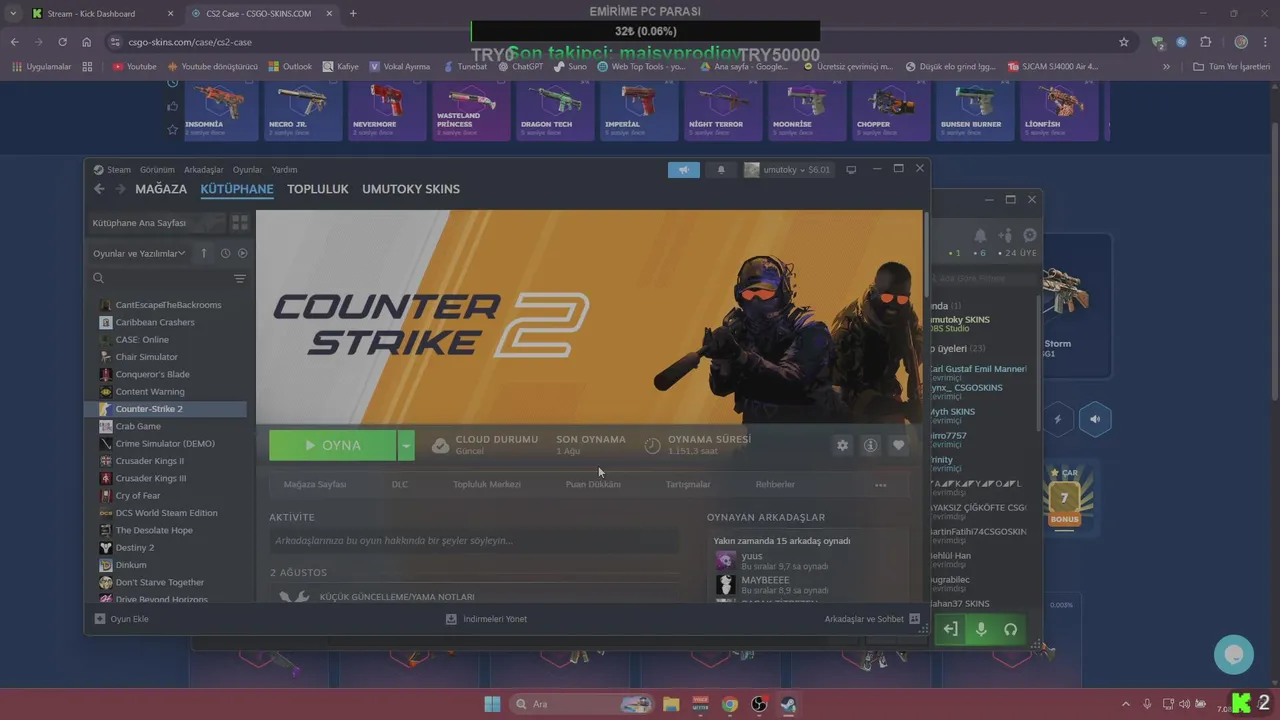1280x720 pixels.
Task: Toggle sound speaker hexagon on CSGO-SKINS page
Action: point(1095,419)
